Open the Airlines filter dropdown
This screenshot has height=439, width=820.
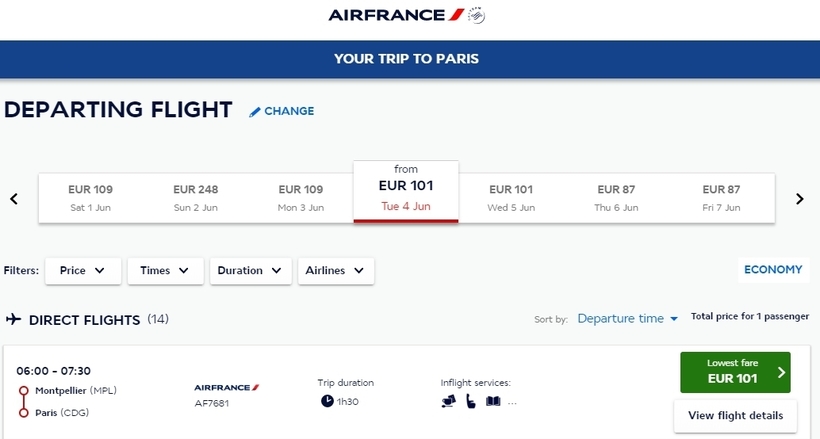[336, 271]
